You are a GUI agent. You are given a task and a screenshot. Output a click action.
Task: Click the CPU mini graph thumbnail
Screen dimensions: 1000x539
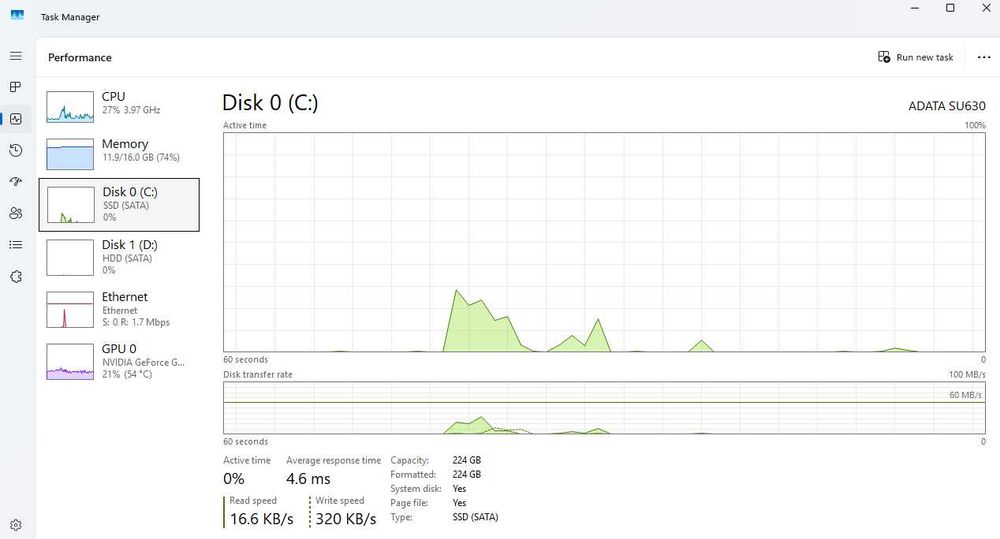[70, 107]
